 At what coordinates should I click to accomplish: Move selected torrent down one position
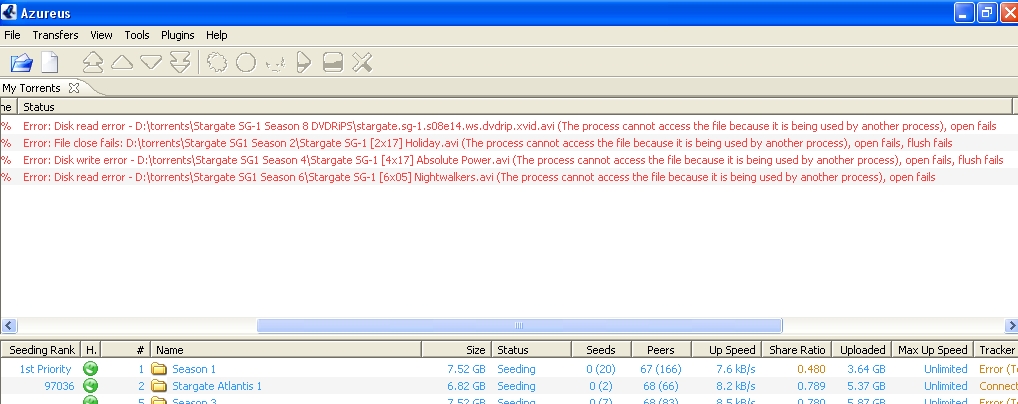pos(151,62)
